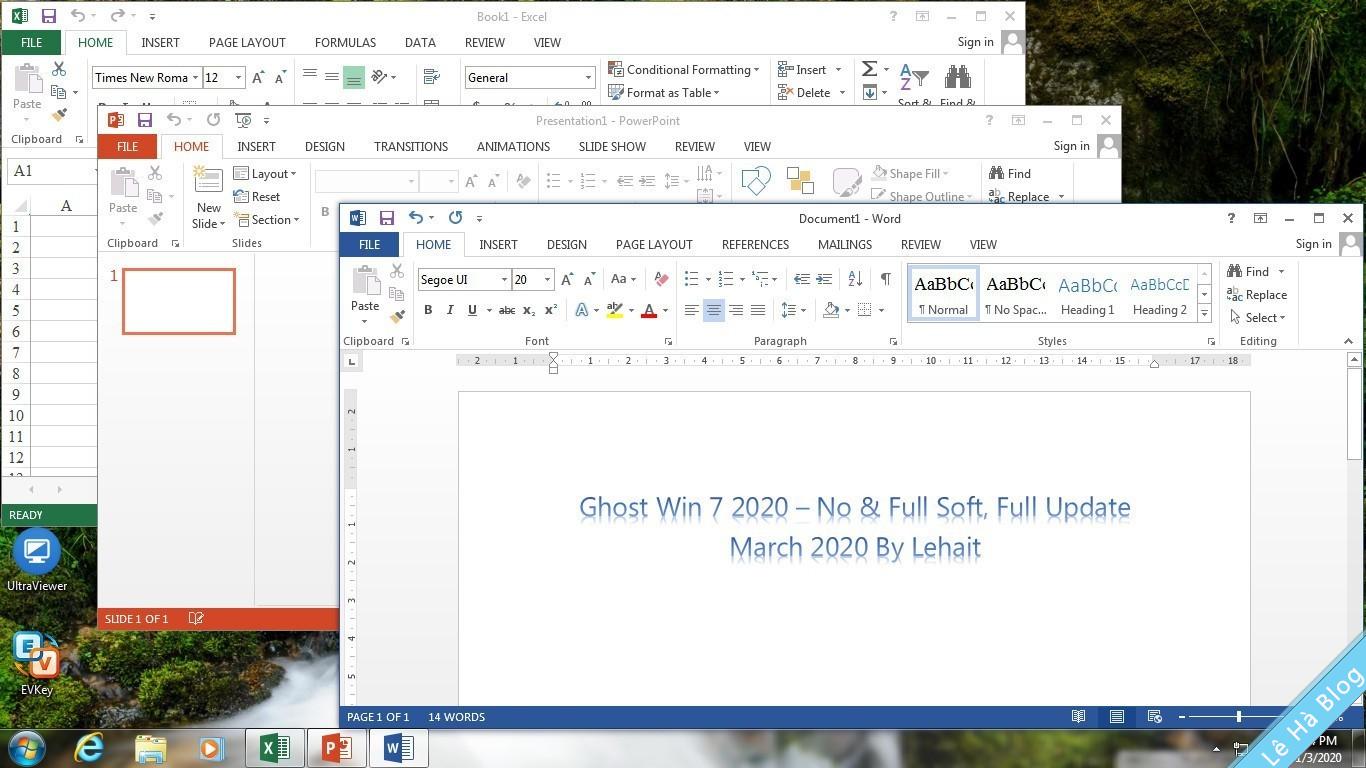This screenshot has width=1366, height=768.
Task: Apply font color in Word
Action: 649,310
